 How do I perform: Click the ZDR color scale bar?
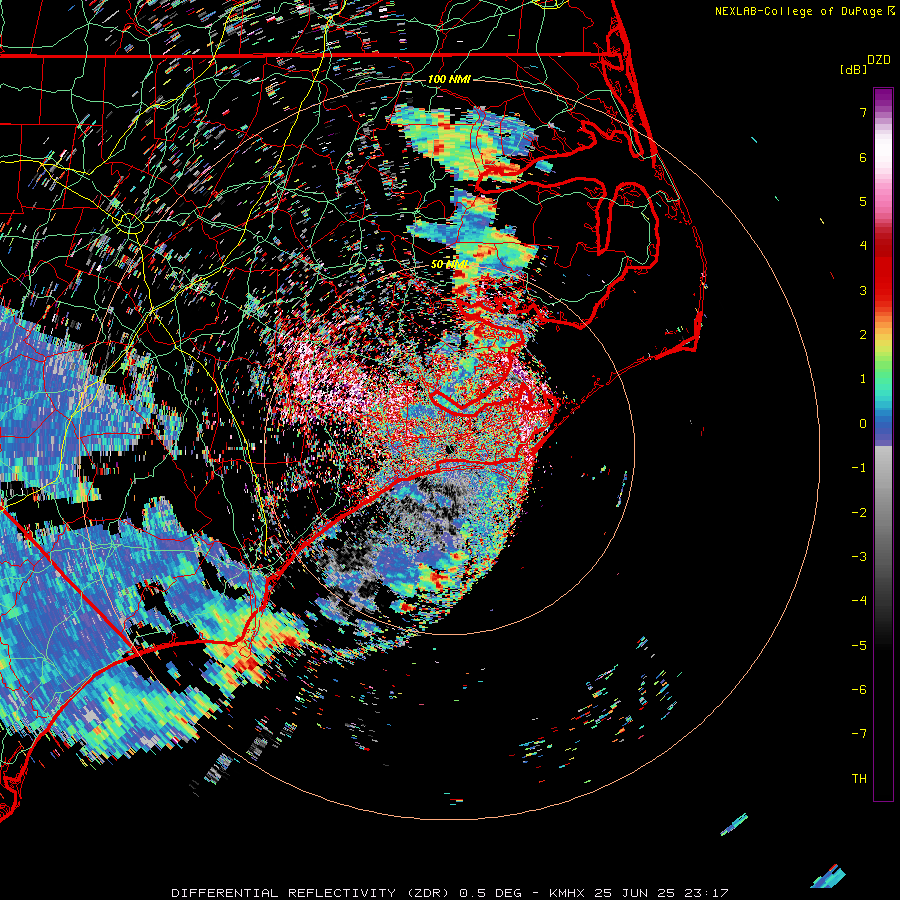(x=883, y=444)
